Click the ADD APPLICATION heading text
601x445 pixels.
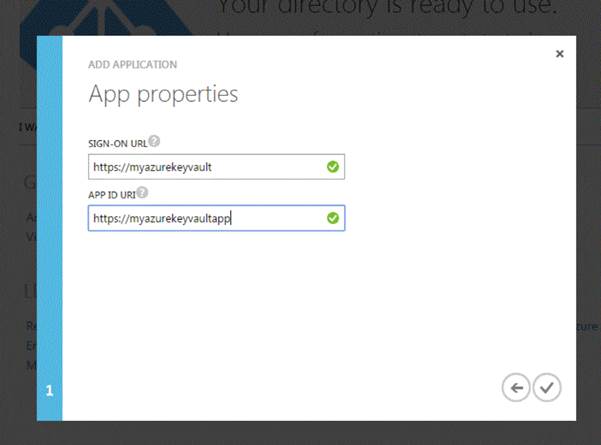(133, 64)
